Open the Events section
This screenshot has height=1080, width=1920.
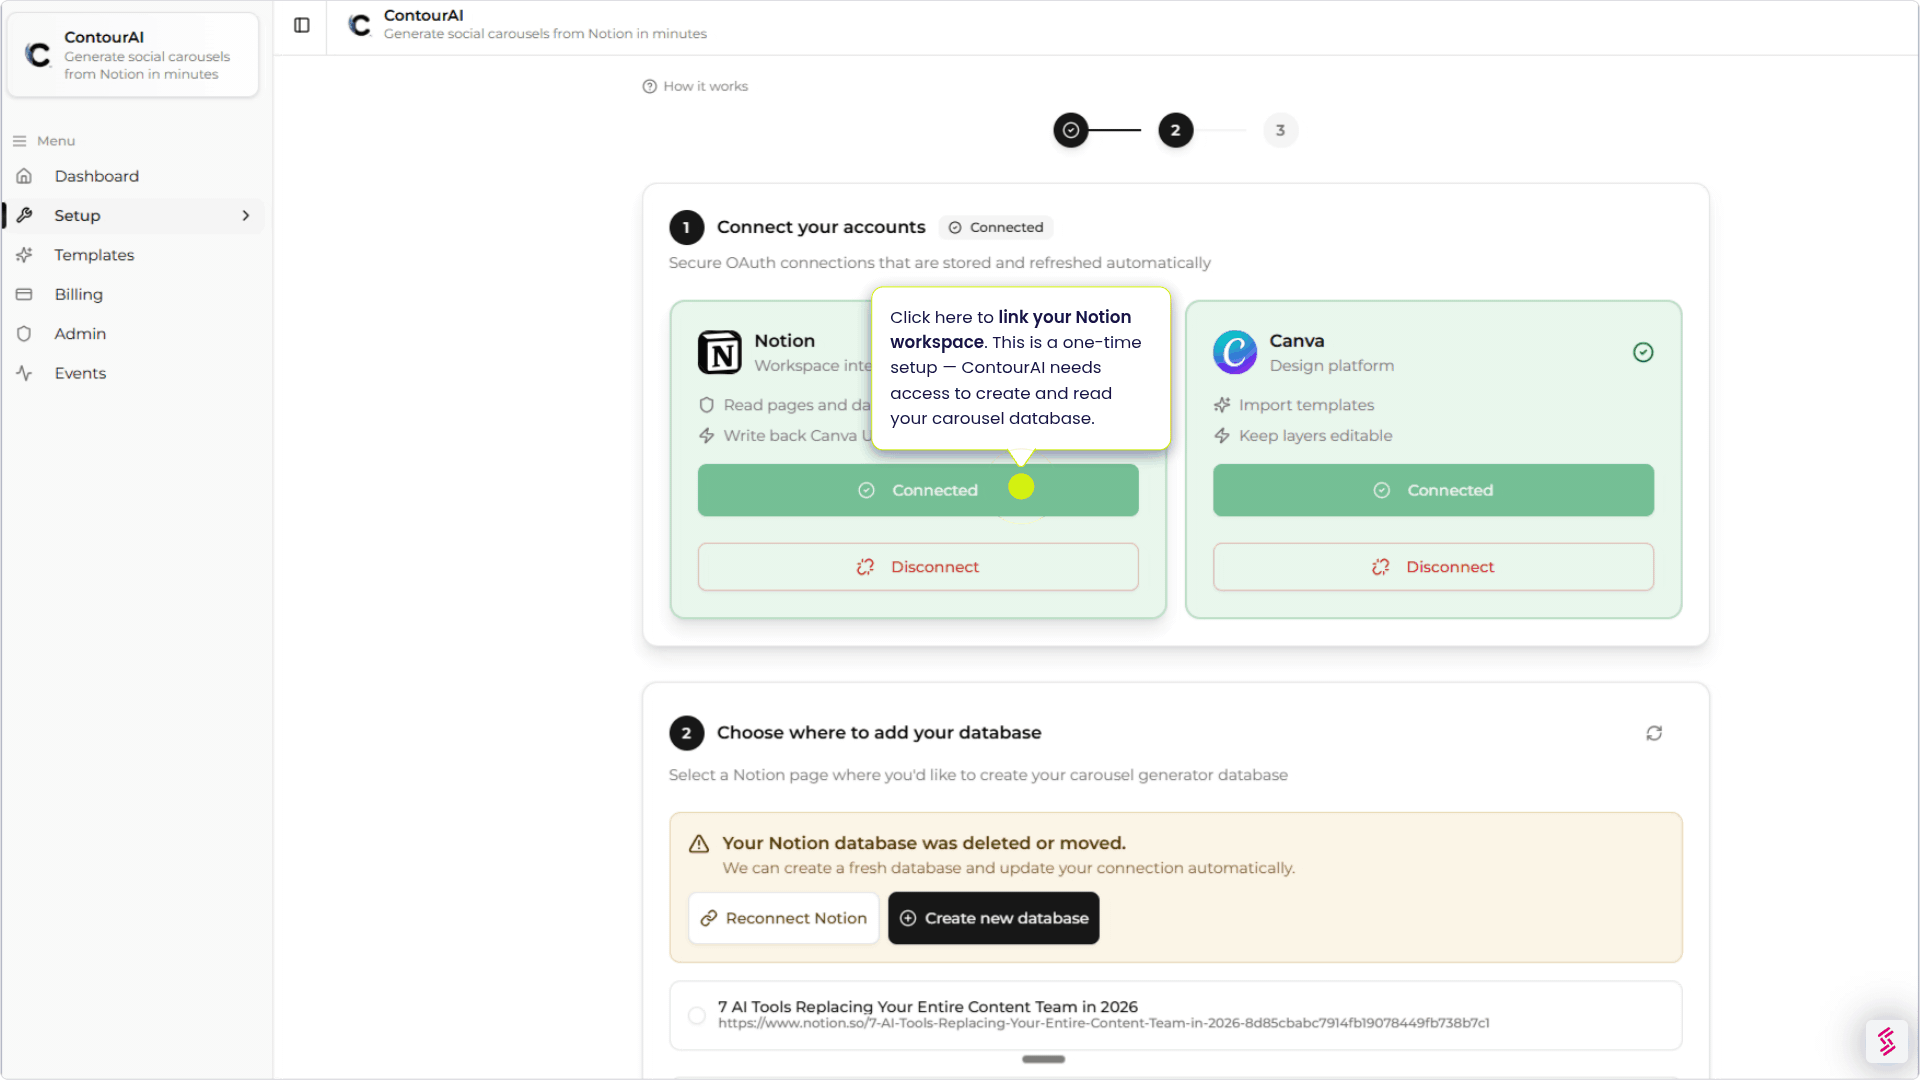80,373
